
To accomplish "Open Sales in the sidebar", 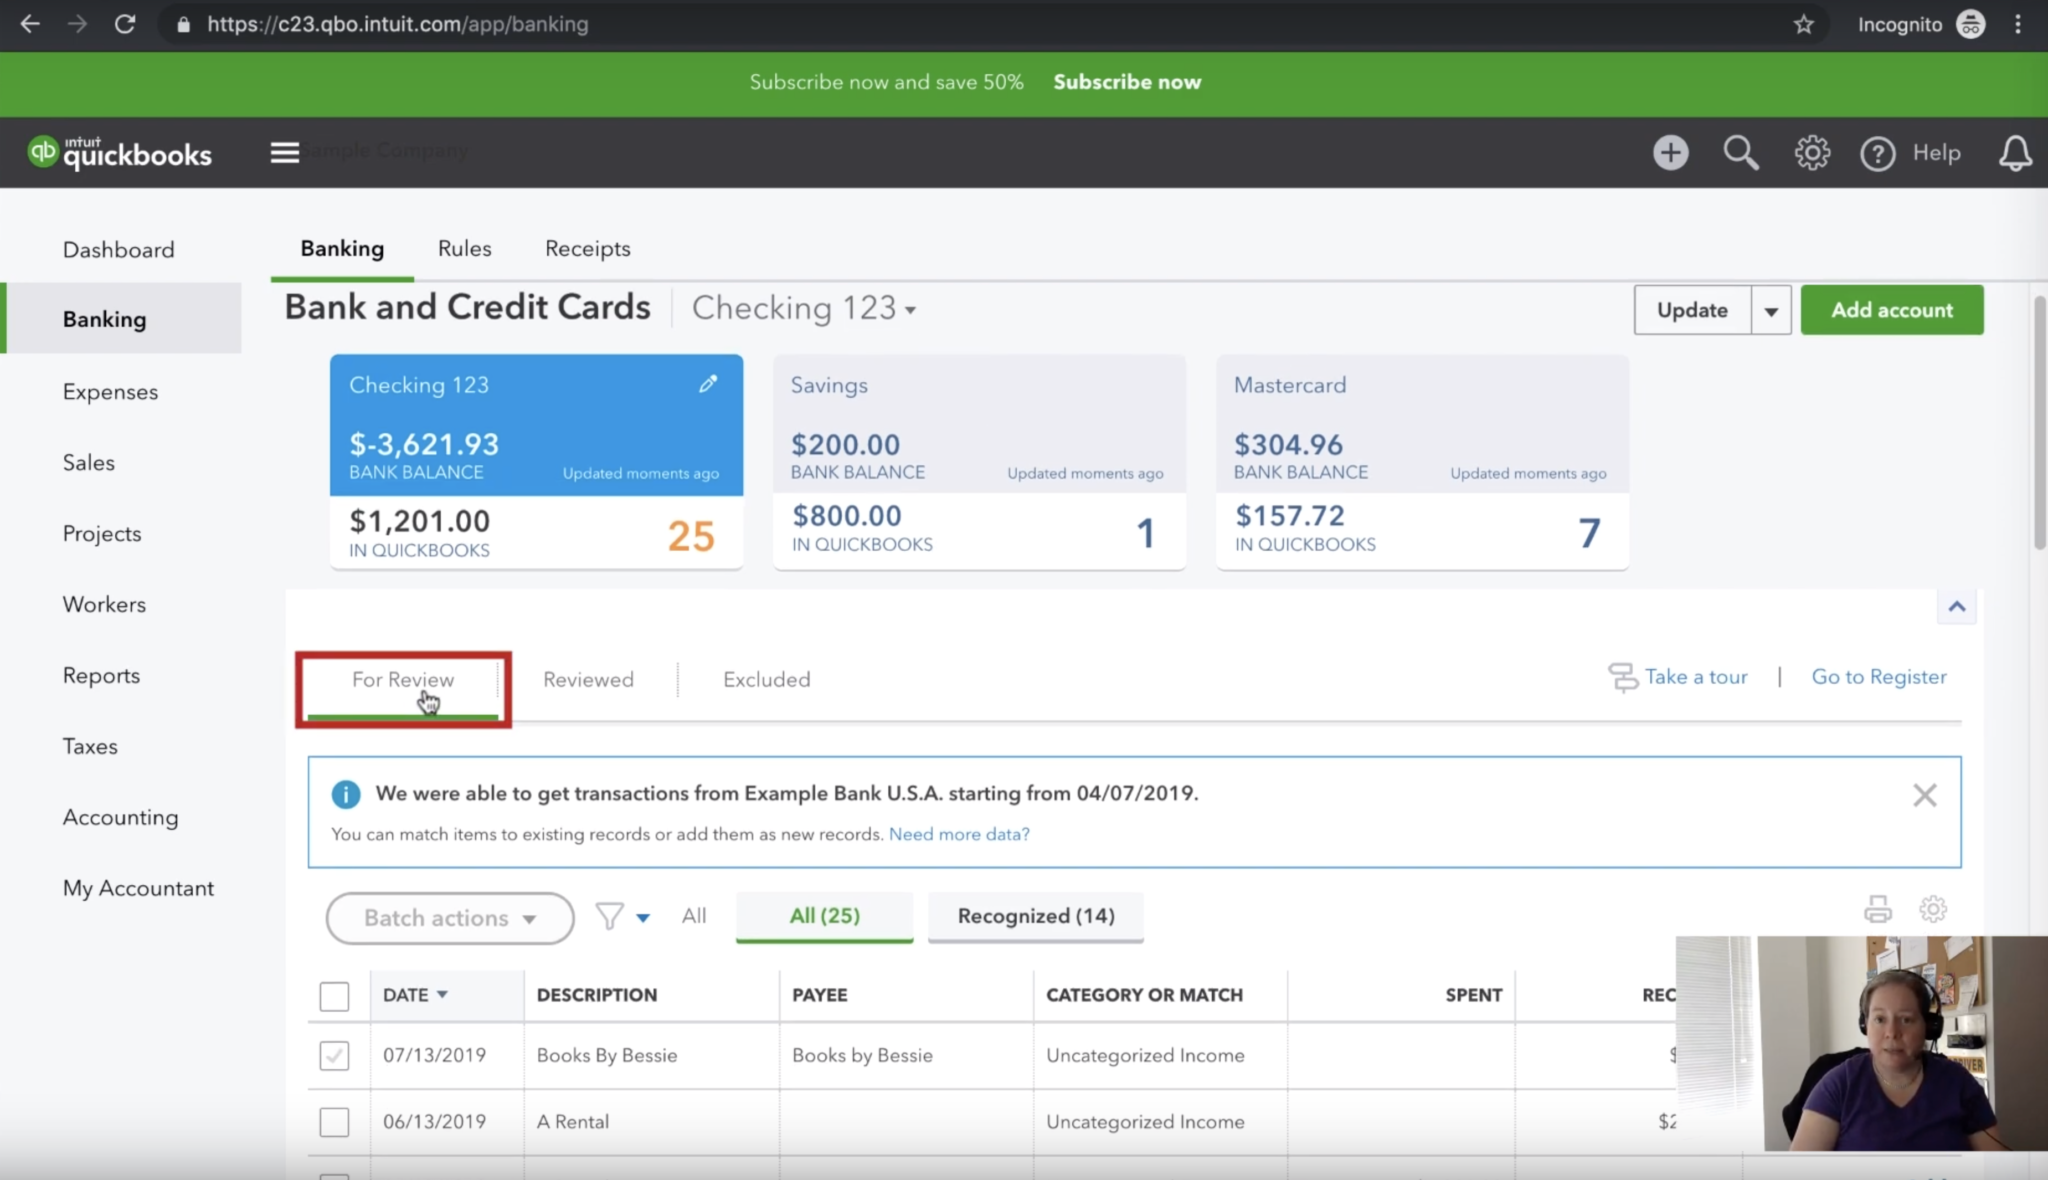I will (x=88, y=463).
